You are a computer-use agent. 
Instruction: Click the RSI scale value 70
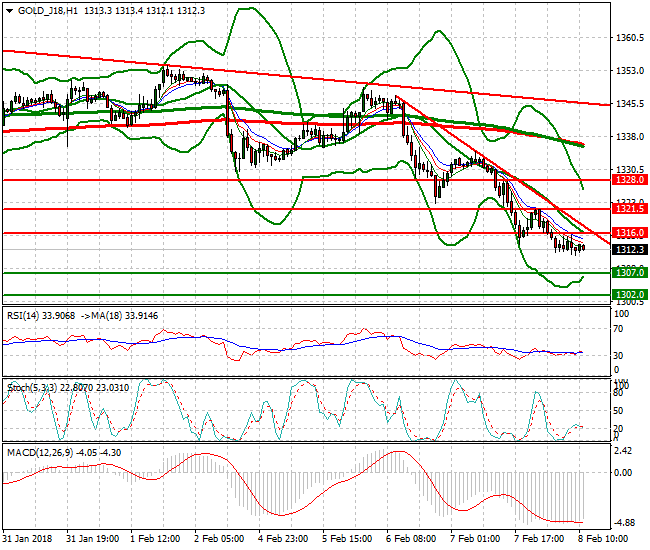(x=618, y=329)
